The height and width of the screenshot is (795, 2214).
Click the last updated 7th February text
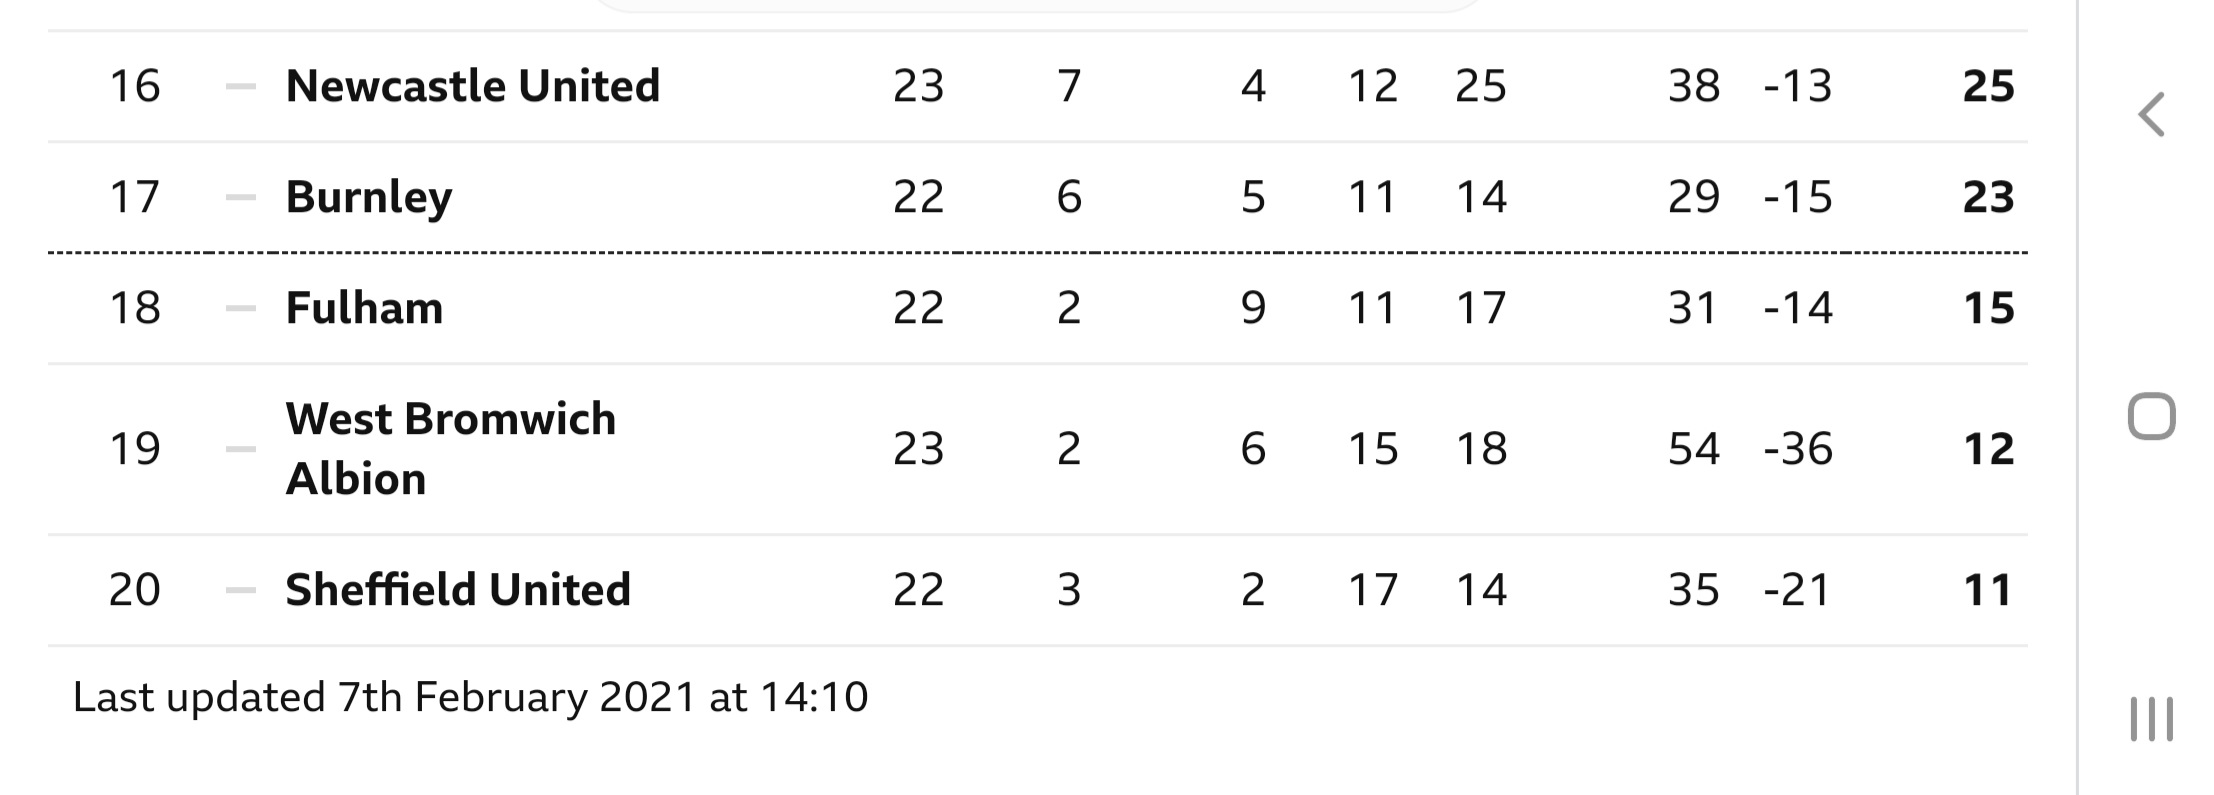click(470, 697)
